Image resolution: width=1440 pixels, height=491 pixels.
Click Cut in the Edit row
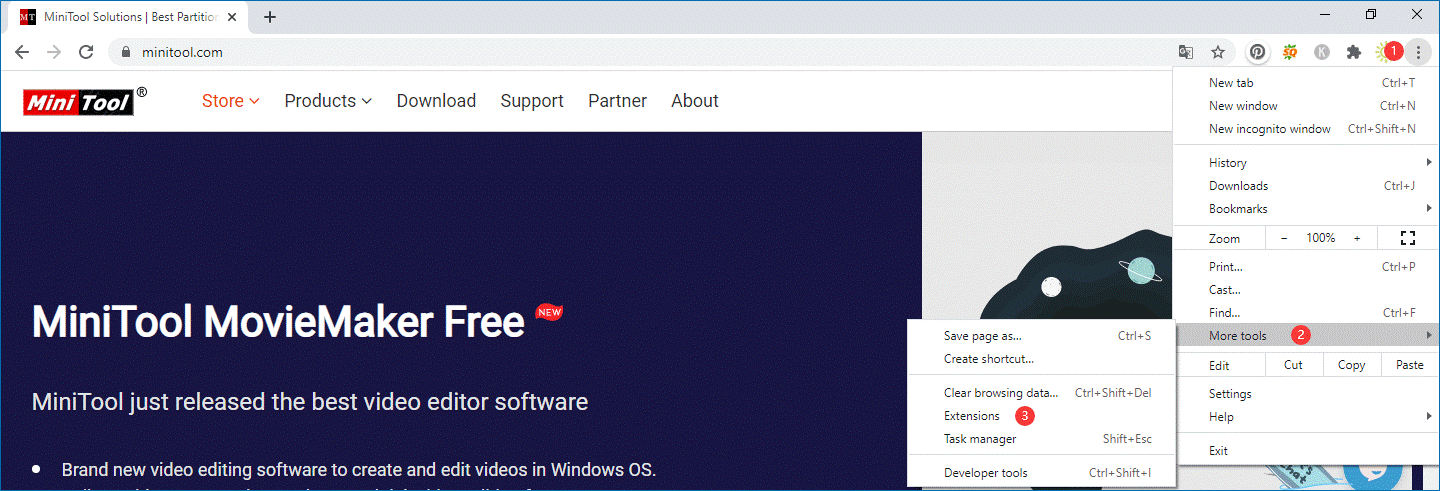point(1293,365)
